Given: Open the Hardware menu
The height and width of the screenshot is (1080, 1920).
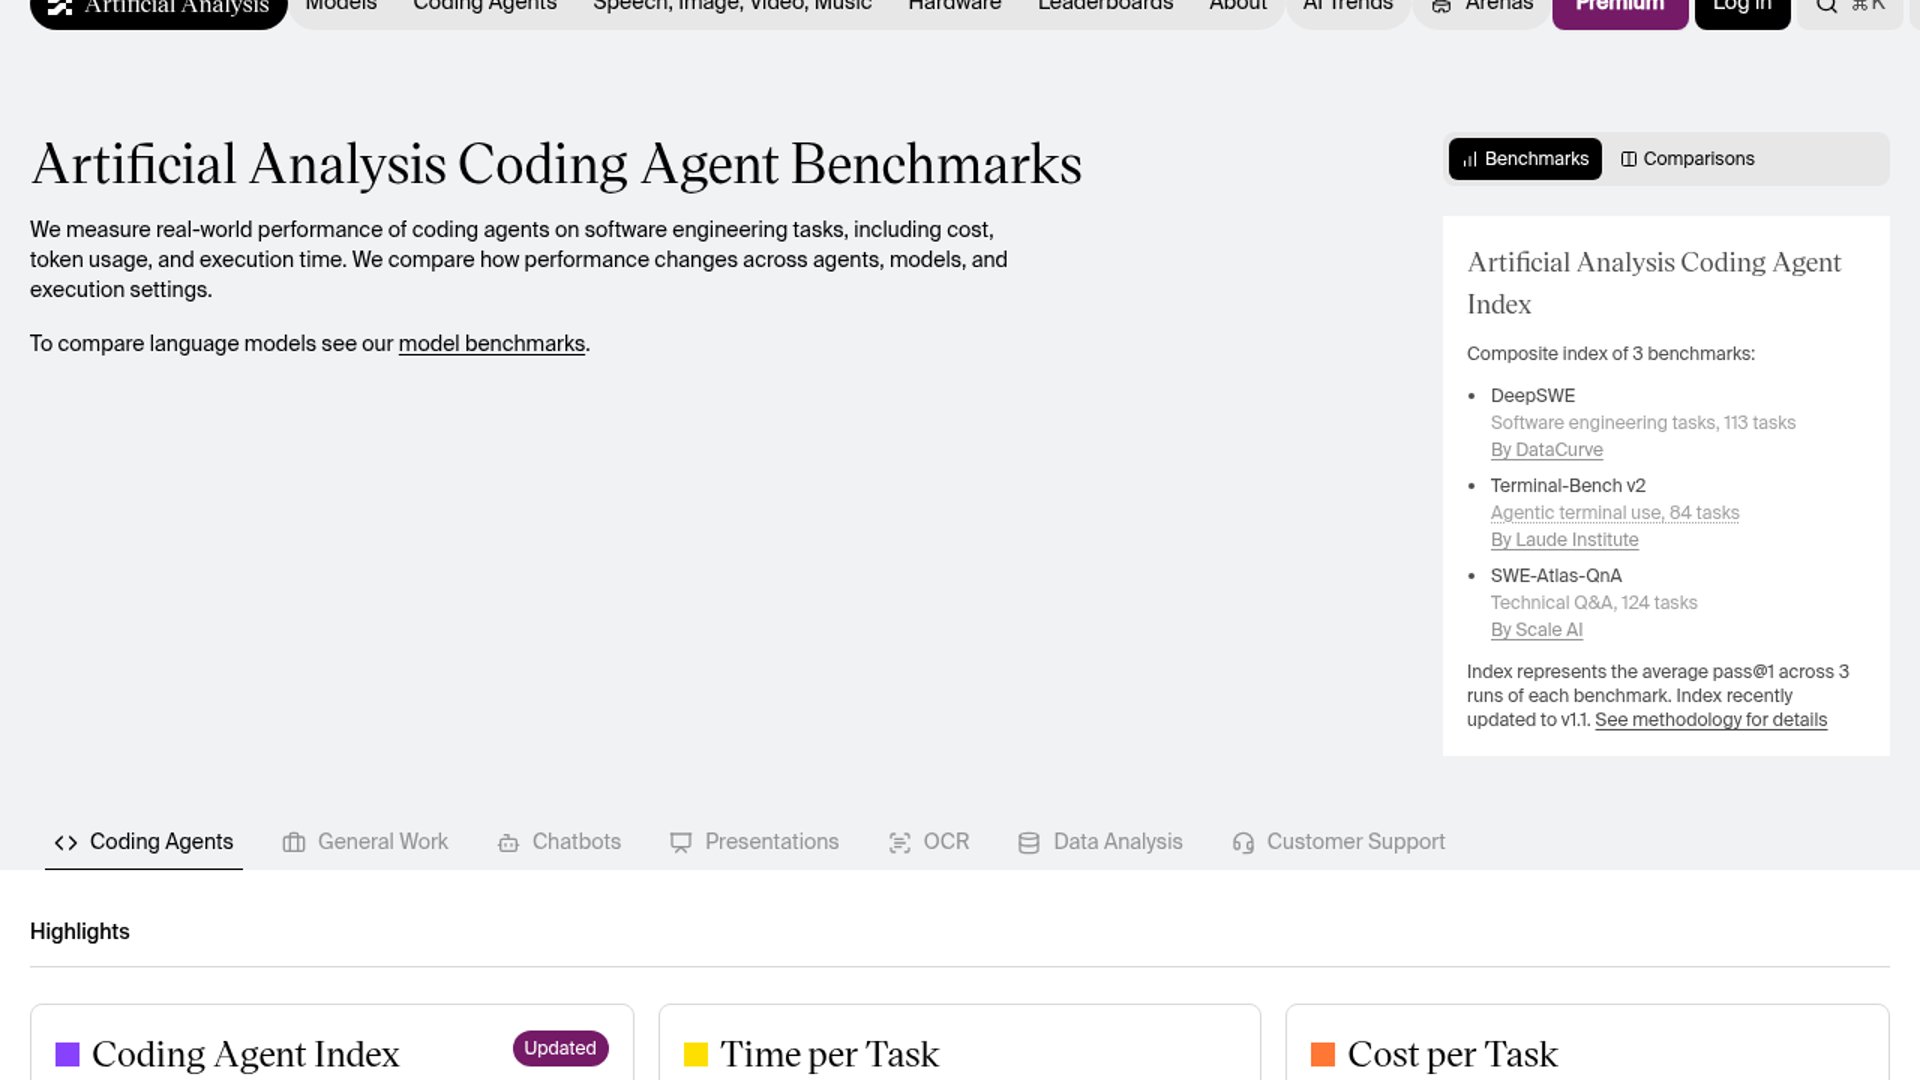Looking at the screenshot, I should coord(954,6).
